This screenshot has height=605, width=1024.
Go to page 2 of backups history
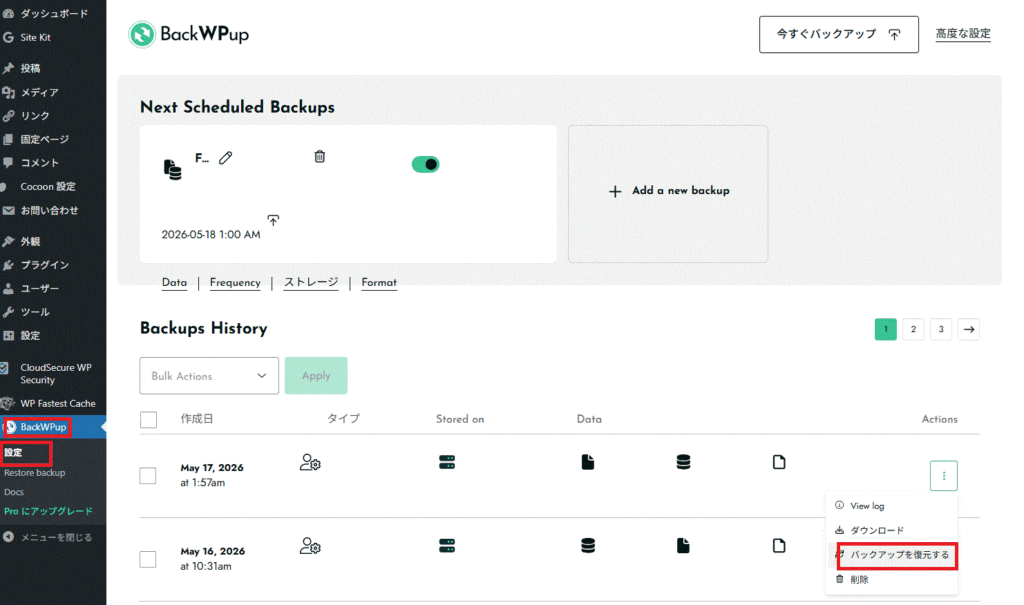(913, 329)
